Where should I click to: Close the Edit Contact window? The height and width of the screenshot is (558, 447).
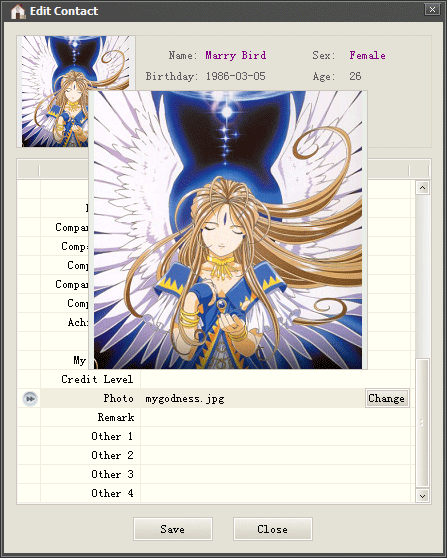point(432,10)
